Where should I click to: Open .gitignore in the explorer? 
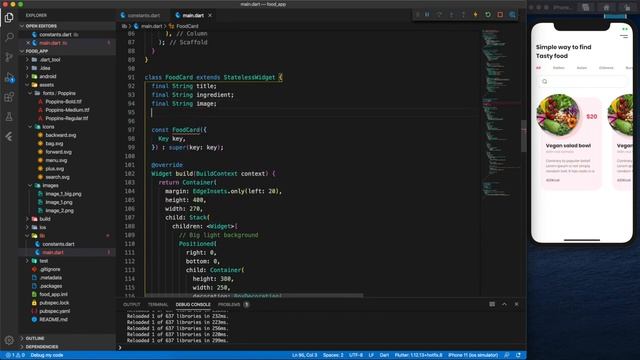click(50, 269)
